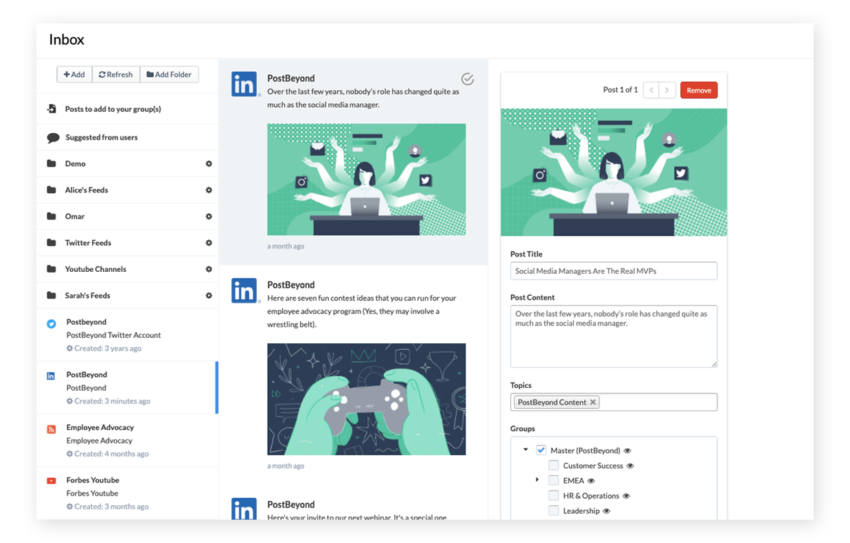Open Employee Advocacy feed entry
This screenshot has height=543, width=850.
(127, 441)
